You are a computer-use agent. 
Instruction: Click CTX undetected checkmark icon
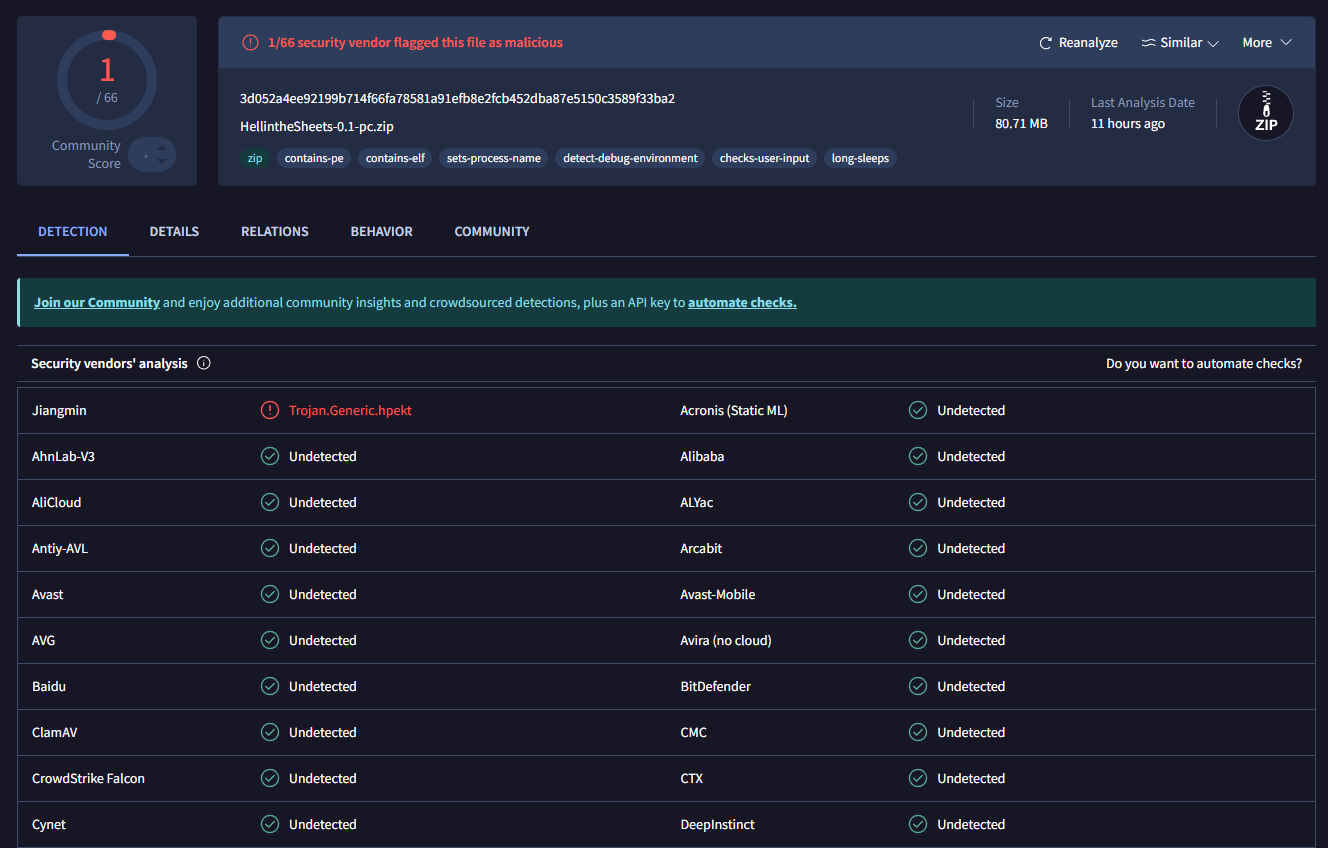918,778
